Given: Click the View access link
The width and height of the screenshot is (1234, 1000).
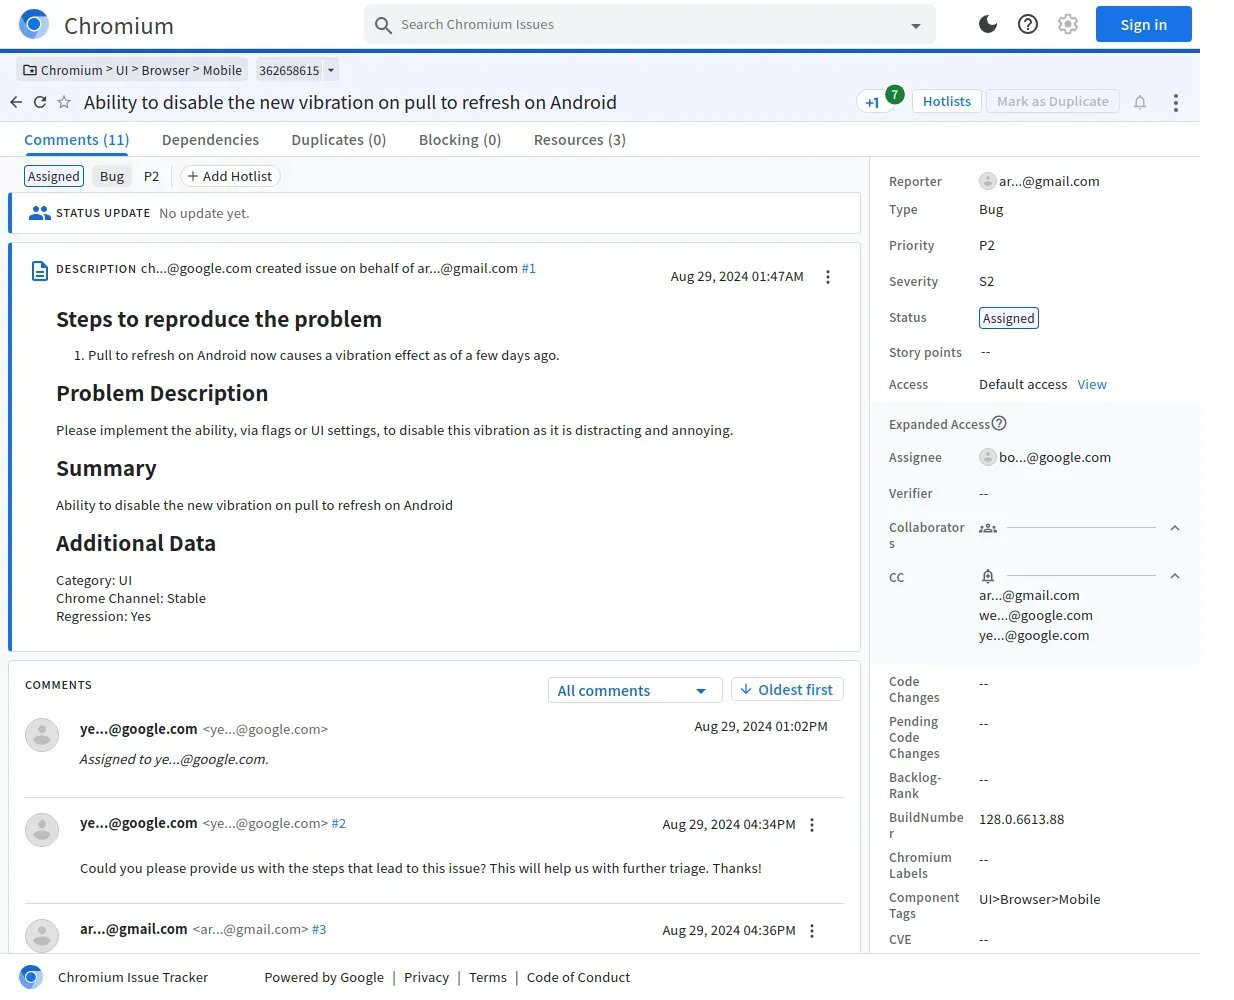Looking at the screenshot, I should 1092,385.
